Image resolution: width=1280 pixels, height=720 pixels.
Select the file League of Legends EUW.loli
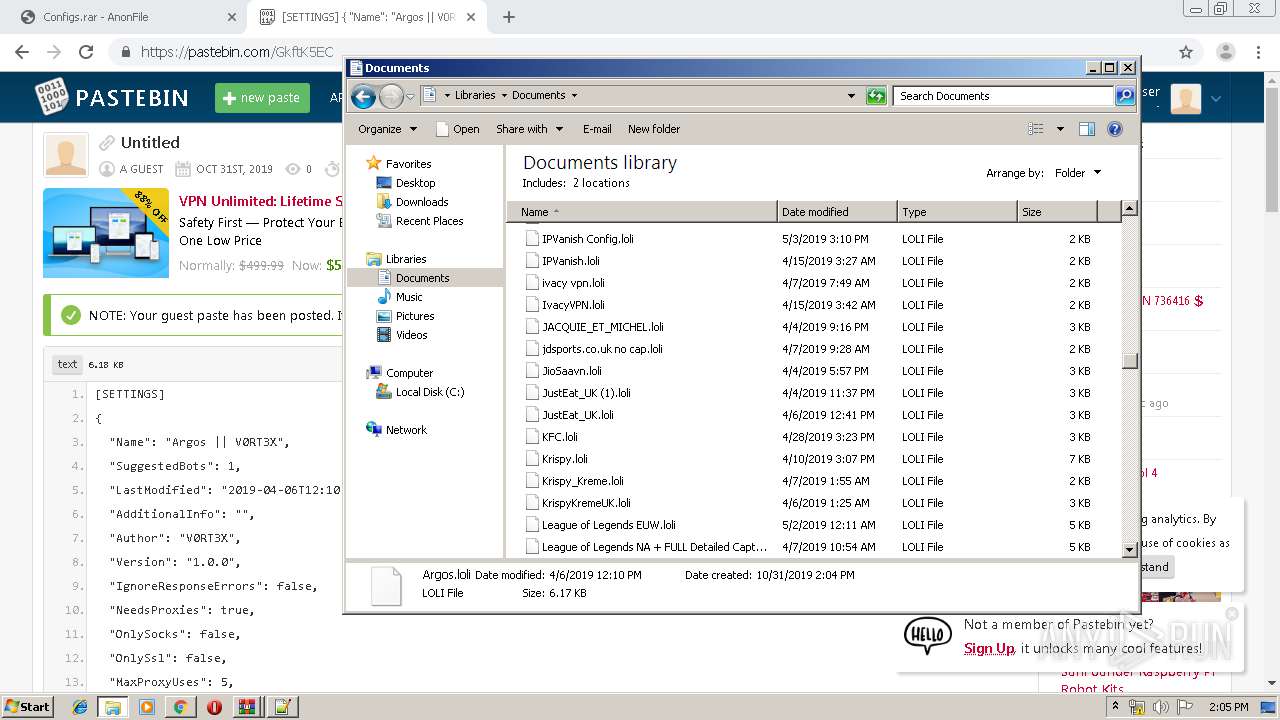point(608,525)
